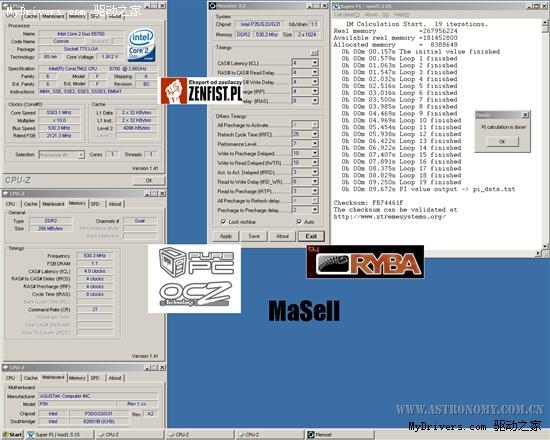
Task: Open the Selection processor dropdown in CPU-Z
Action: (x=81, y=155)
